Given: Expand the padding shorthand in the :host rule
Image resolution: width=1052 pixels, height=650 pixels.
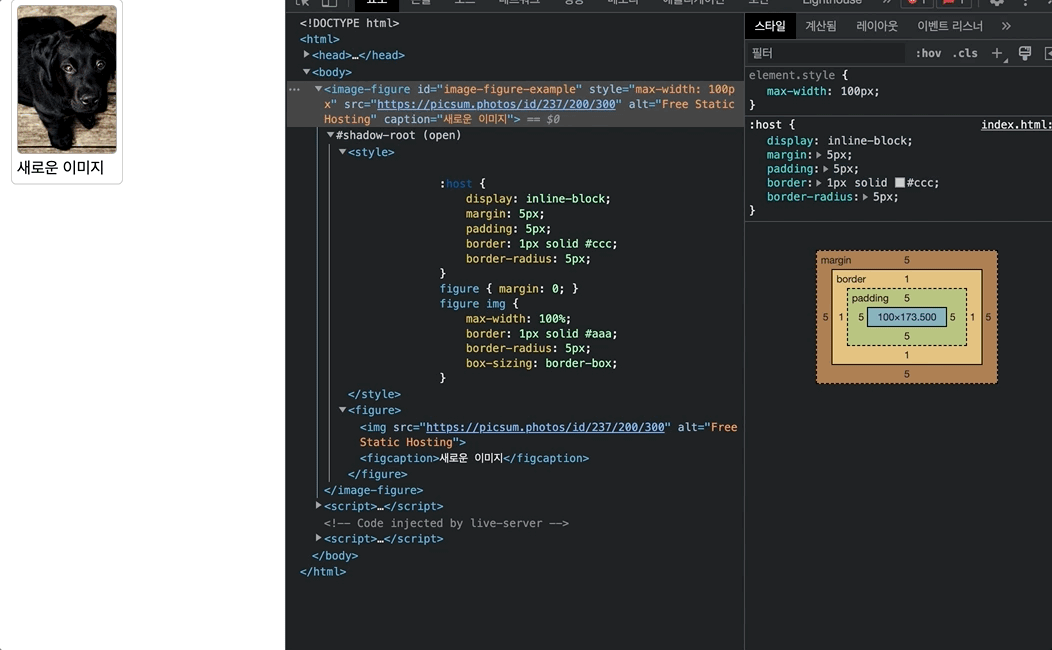Looking at the screenshot, I should point(825,169).
